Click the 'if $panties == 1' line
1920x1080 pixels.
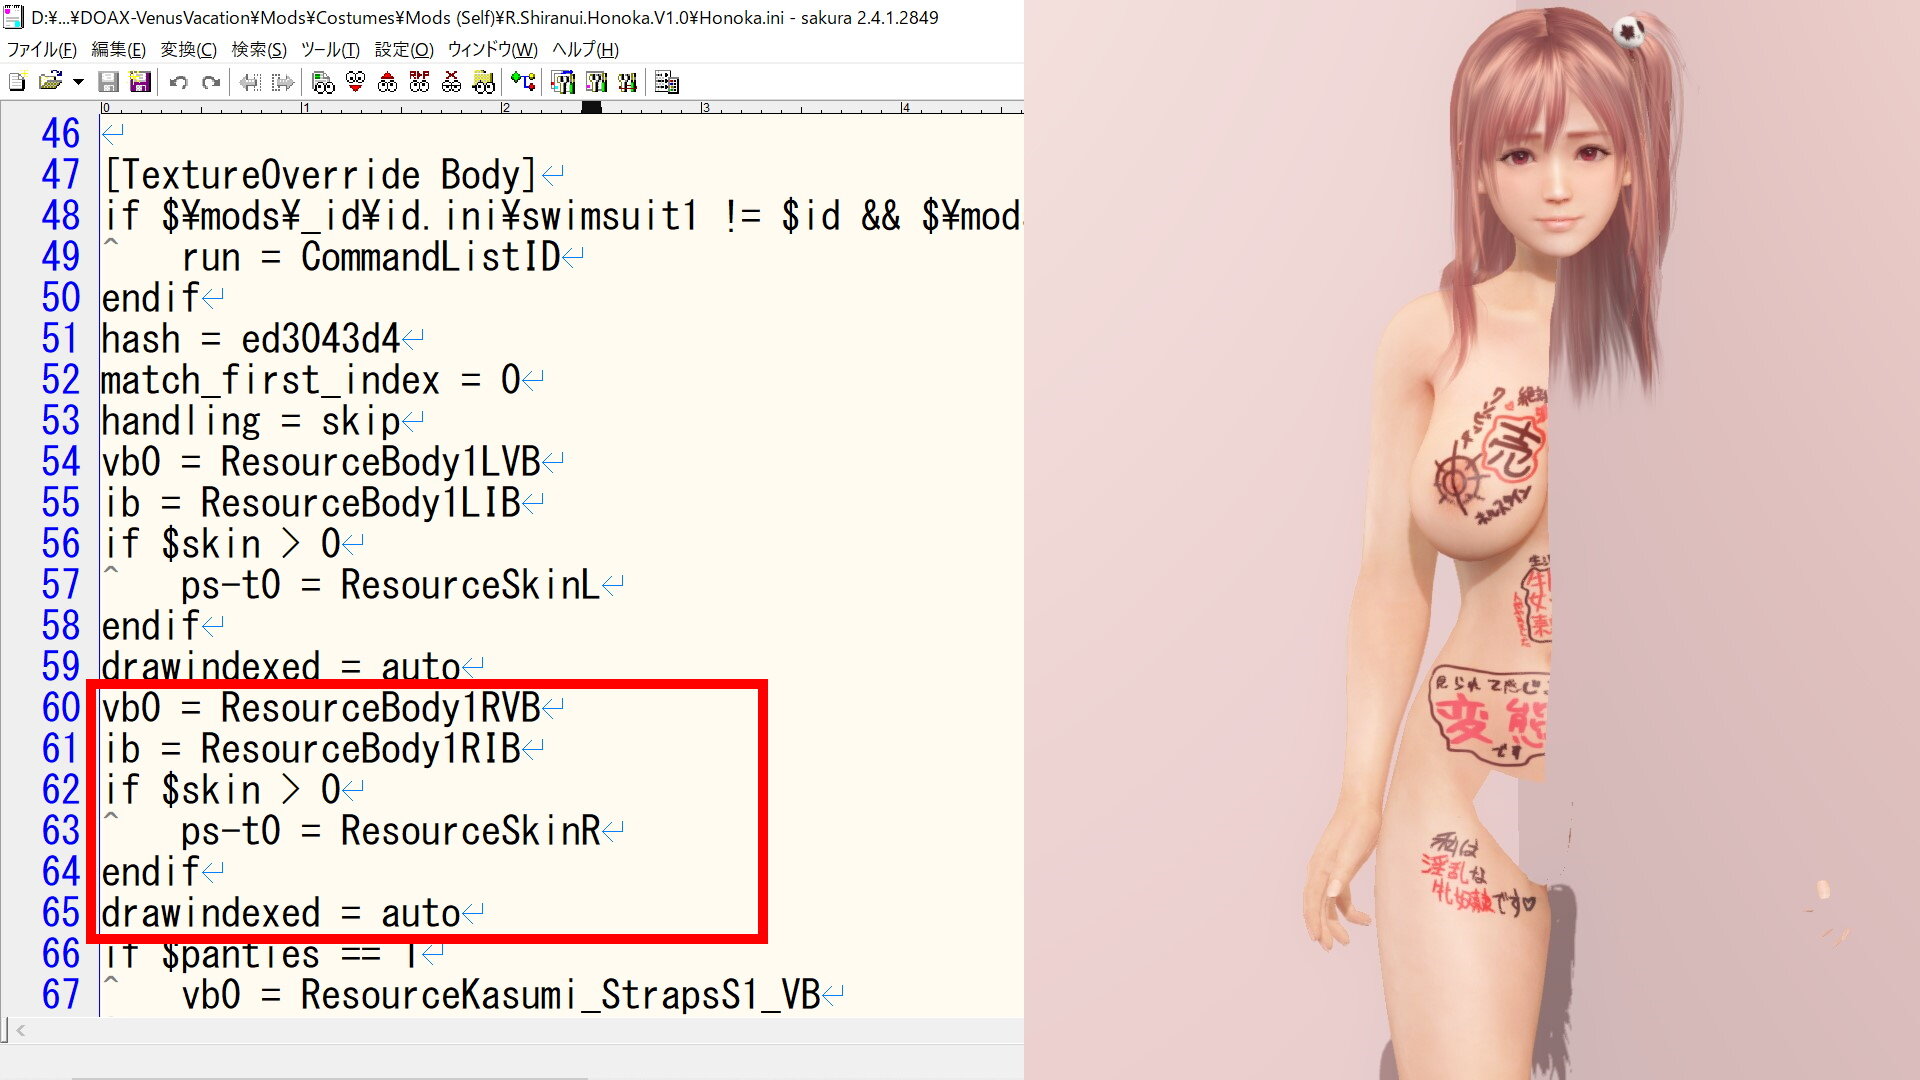(x=260, y=954)
